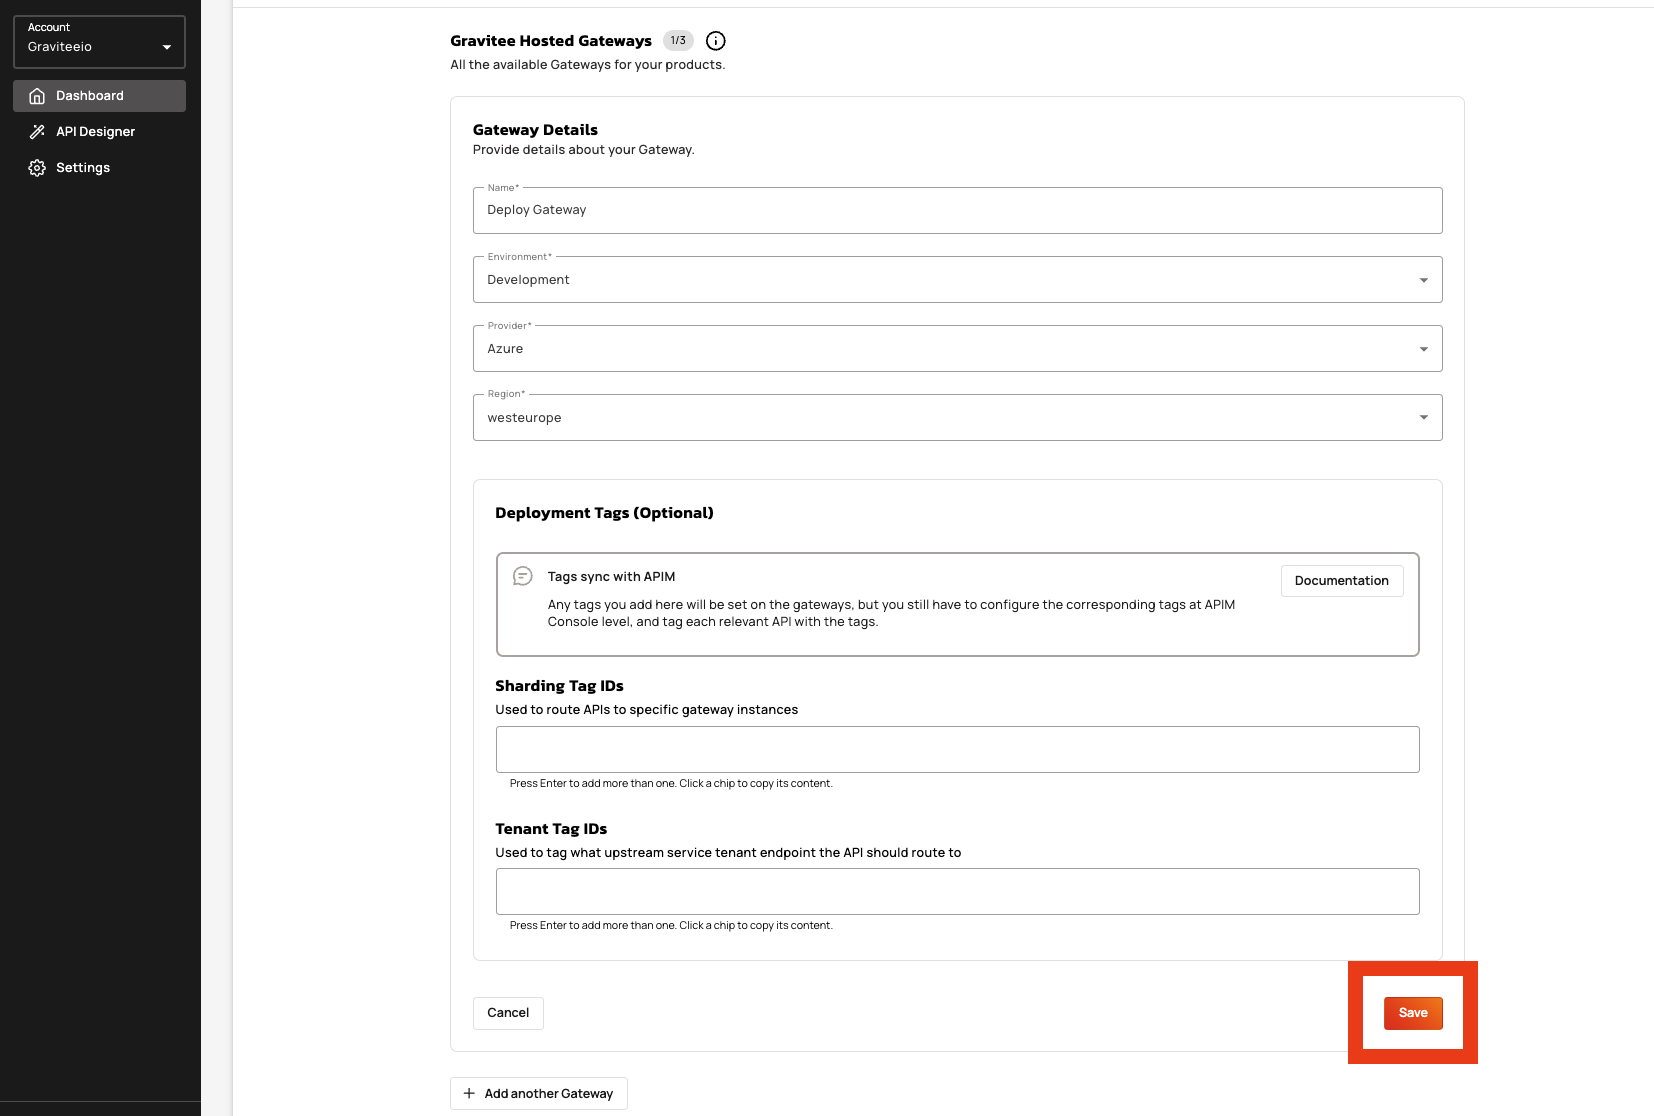
Task: Go to the Dashboard menu item
Action: point(90,96)
